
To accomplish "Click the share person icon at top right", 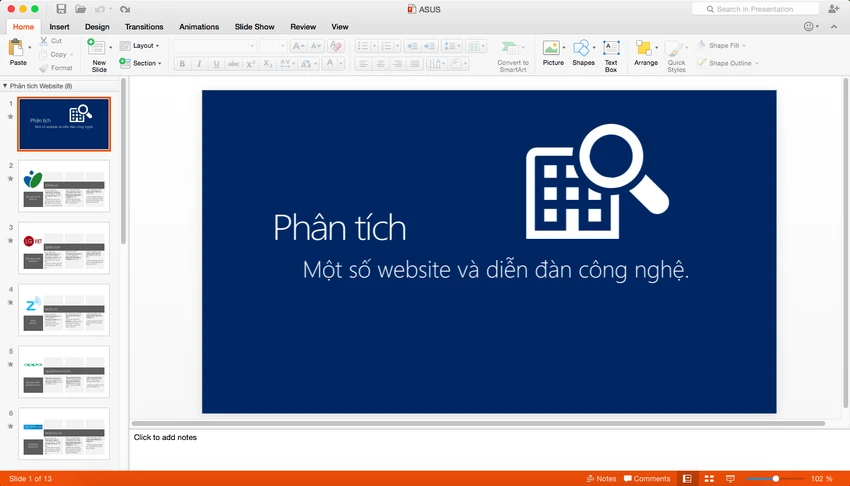I will click(833, 9).
